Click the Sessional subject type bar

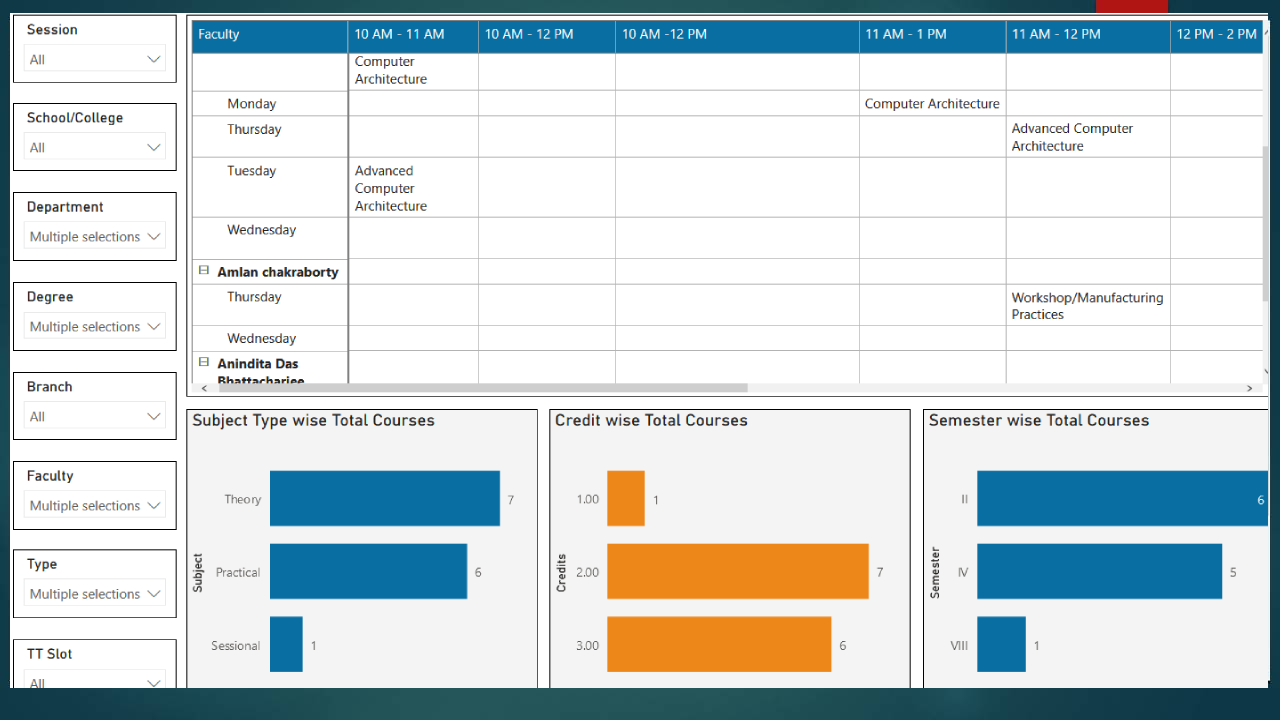[286, 645]
